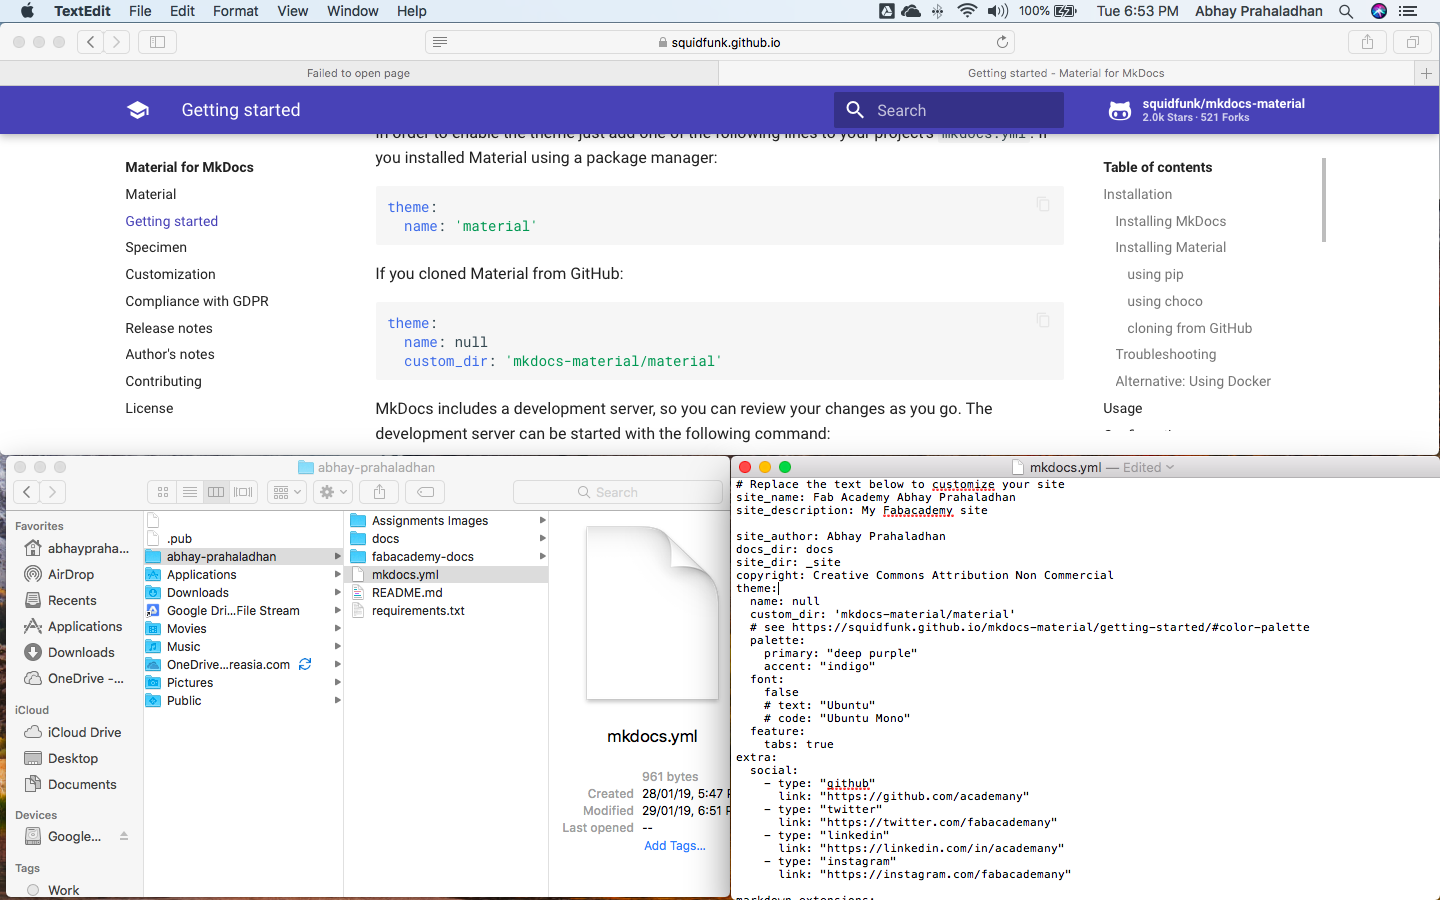Eject the Google device in Finder sidebar

pyautogui.click(x=124, y=836)
